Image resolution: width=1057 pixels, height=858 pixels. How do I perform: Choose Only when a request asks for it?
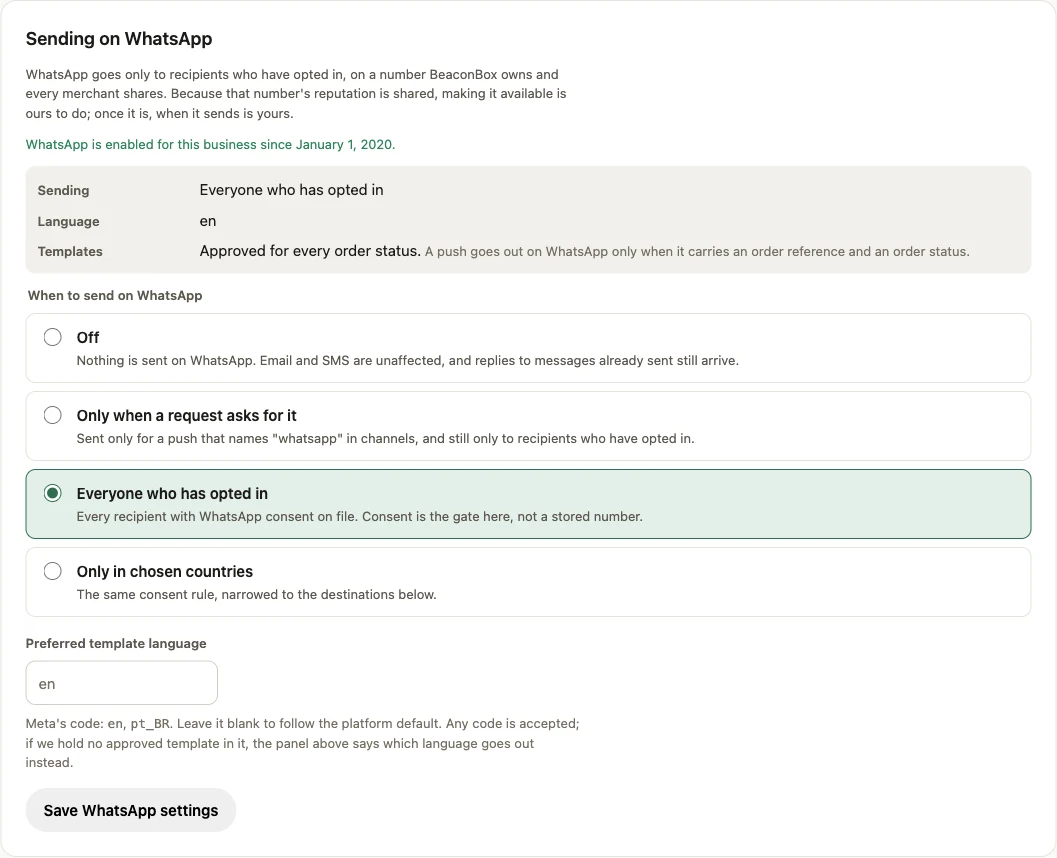click(x=53, y=415)
